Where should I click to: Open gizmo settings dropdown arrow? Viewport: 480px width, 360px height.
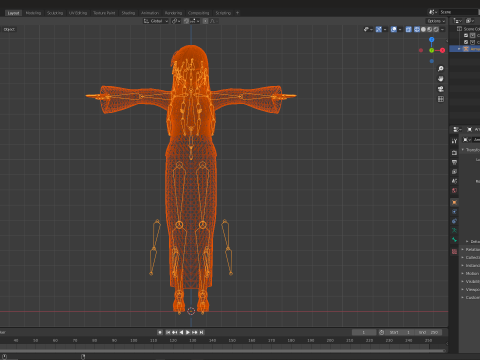coord(385,29)
